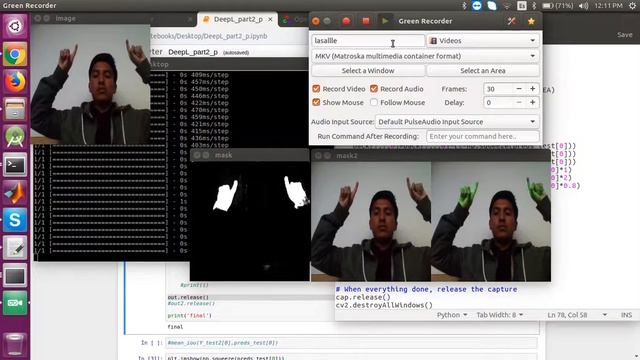
Task: Toggle the Show Mouse checkbox
Action: coord(316,102)
